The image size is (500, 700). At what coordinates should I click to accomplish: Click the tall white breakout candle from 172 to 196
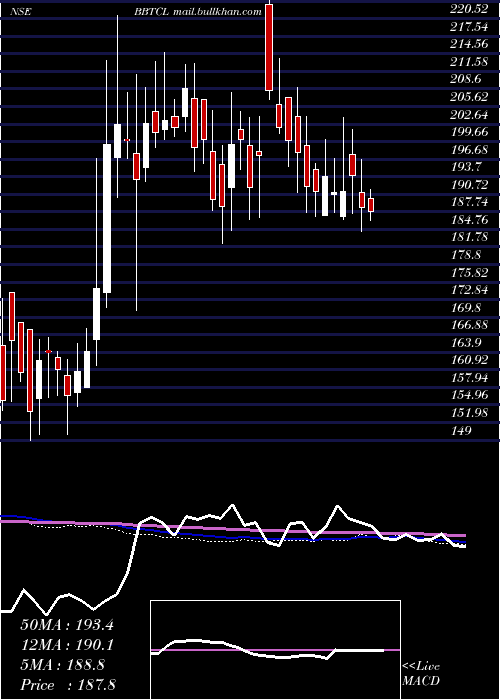pyautogui.click(x=107, y=218)
